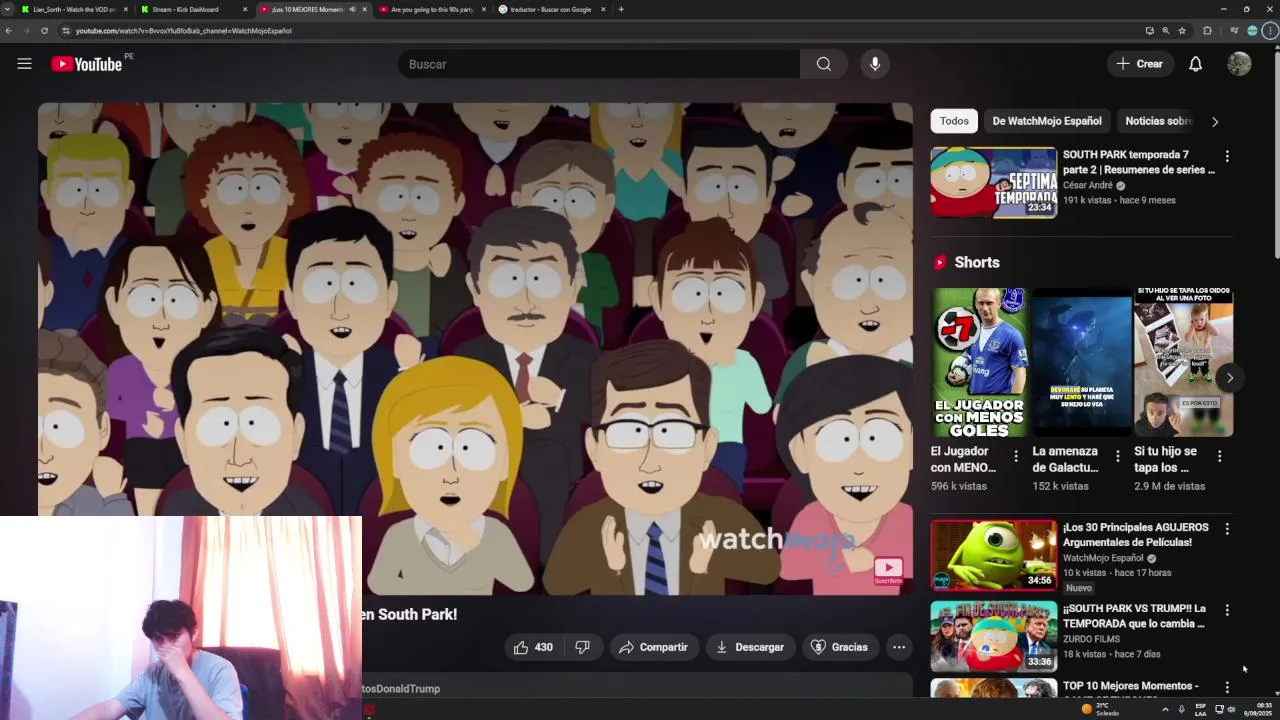Open YouTube notifications bell
This screenshot has height=720, width=1280.
(1195, 64)
